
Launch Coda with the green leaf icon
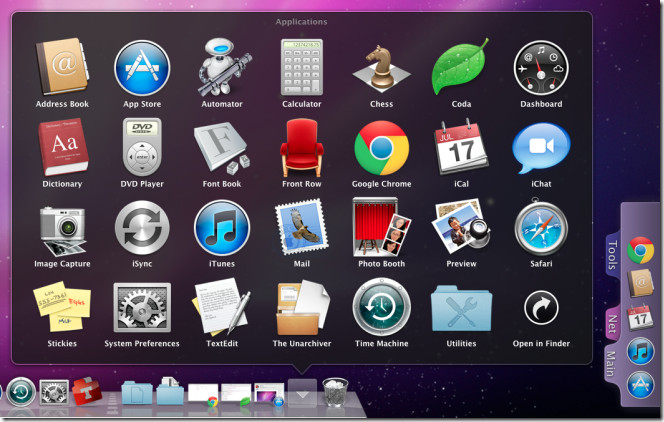[x=460, y=67]
